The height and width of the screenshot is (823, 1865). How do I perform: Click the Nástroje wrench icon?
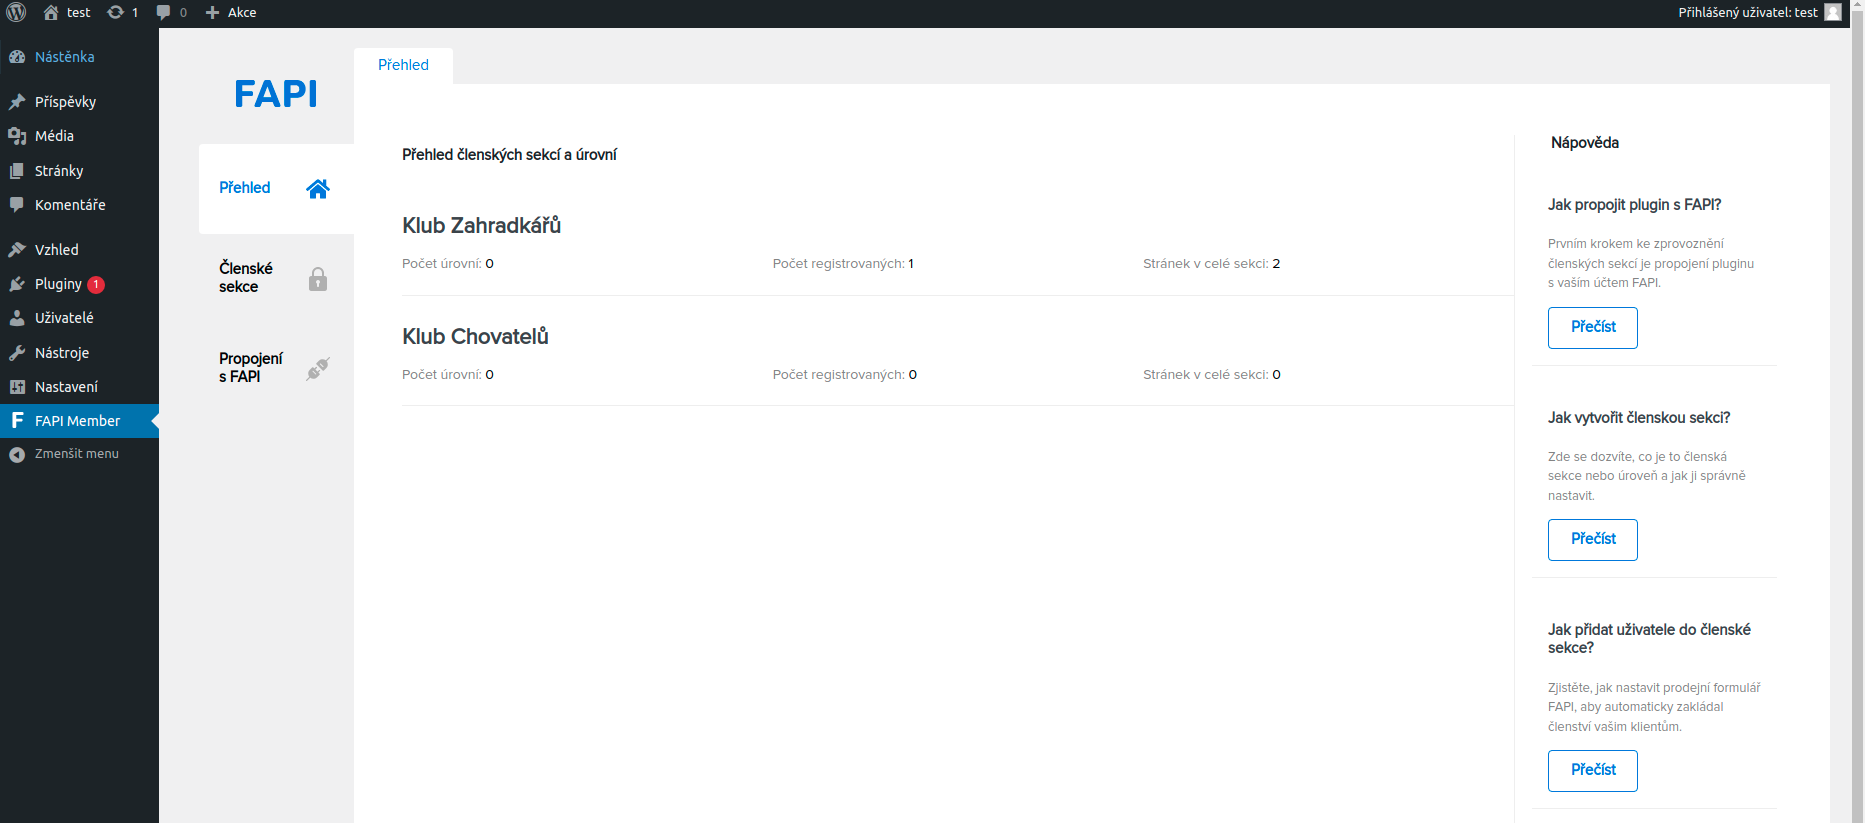[x=17, y=353]
